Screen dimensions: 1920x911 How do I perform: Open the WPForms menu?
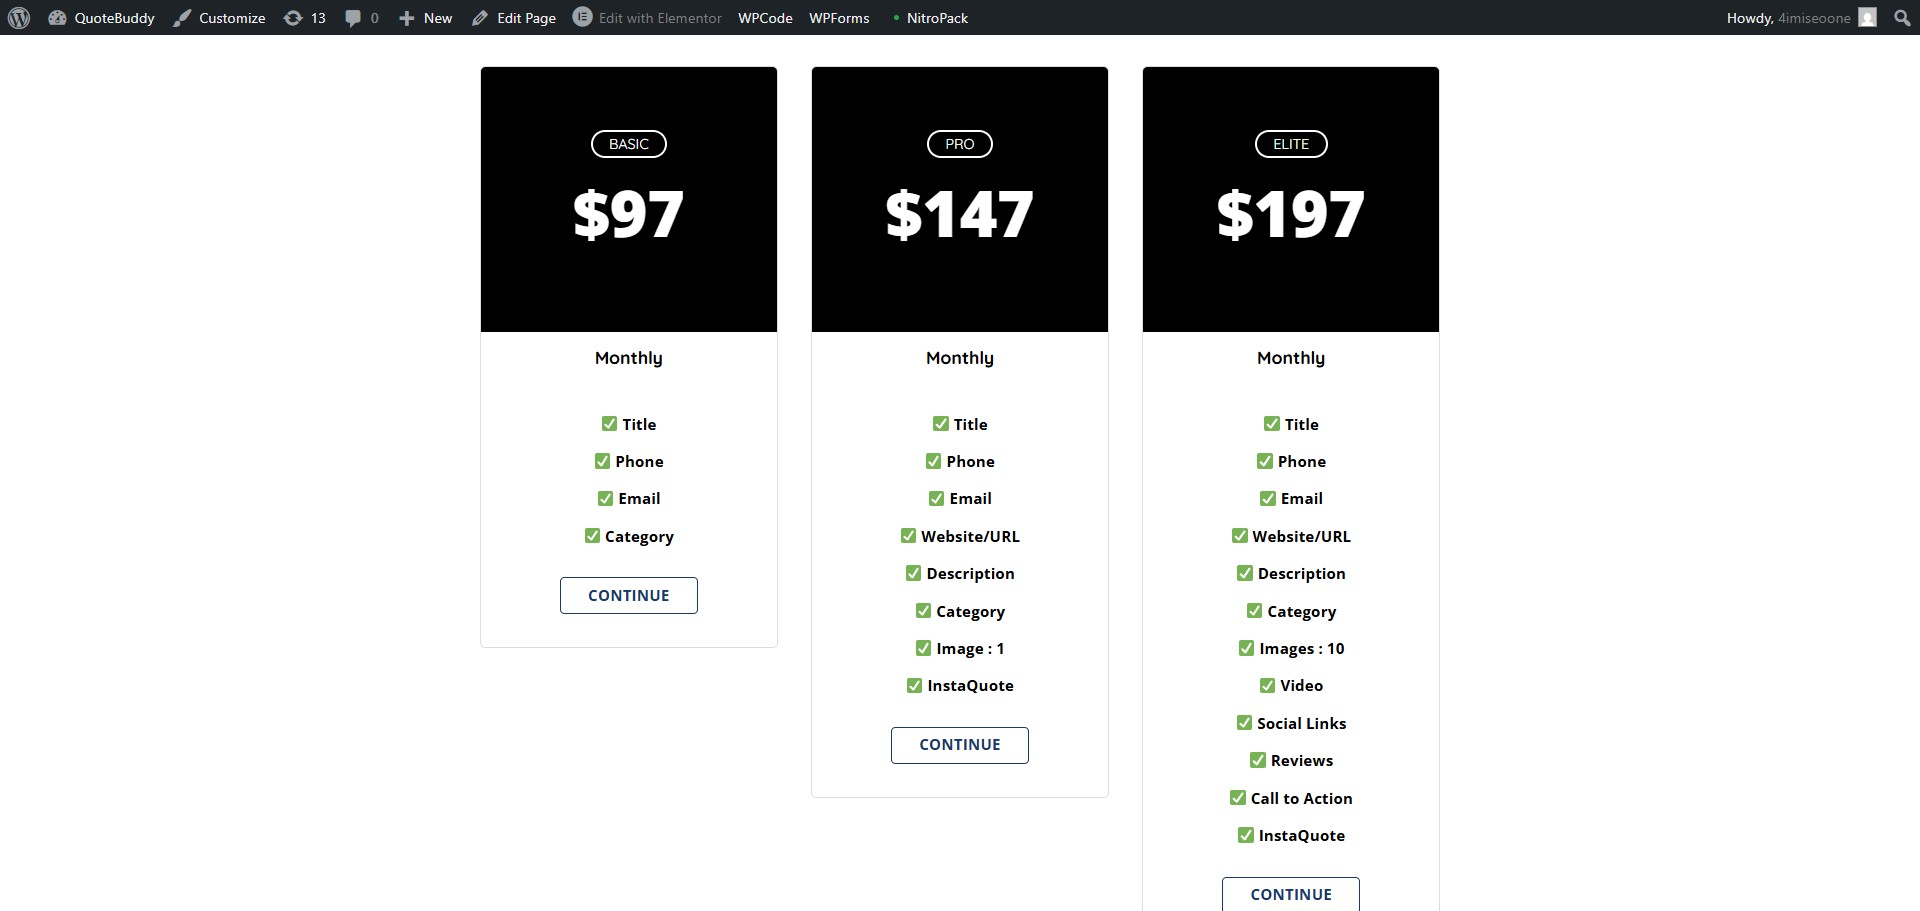(839, 18)
